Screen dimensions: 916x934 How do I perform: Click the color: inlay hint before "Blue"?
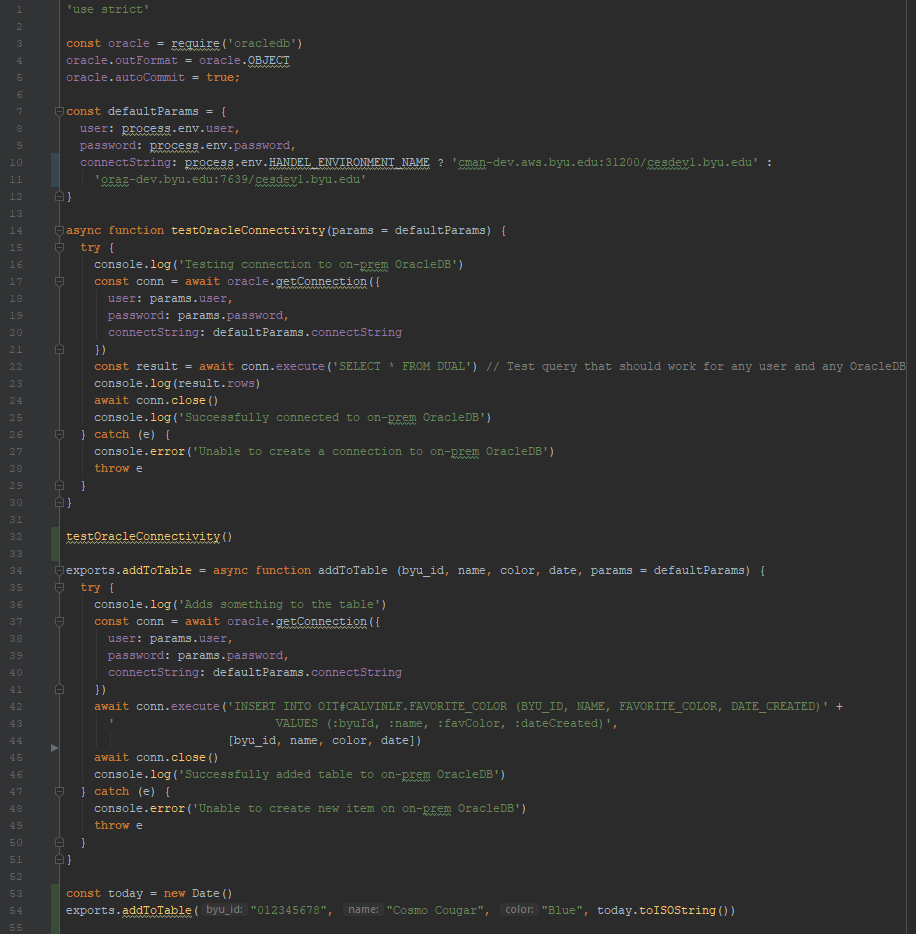(519, 910)
